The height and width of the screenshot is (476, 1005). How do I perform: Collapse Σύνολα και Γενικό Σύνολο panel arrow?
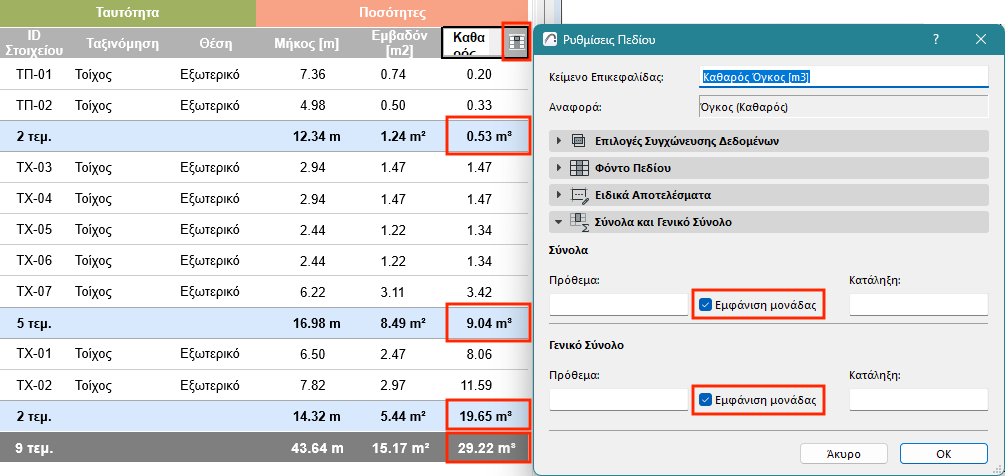click(559, 222)
